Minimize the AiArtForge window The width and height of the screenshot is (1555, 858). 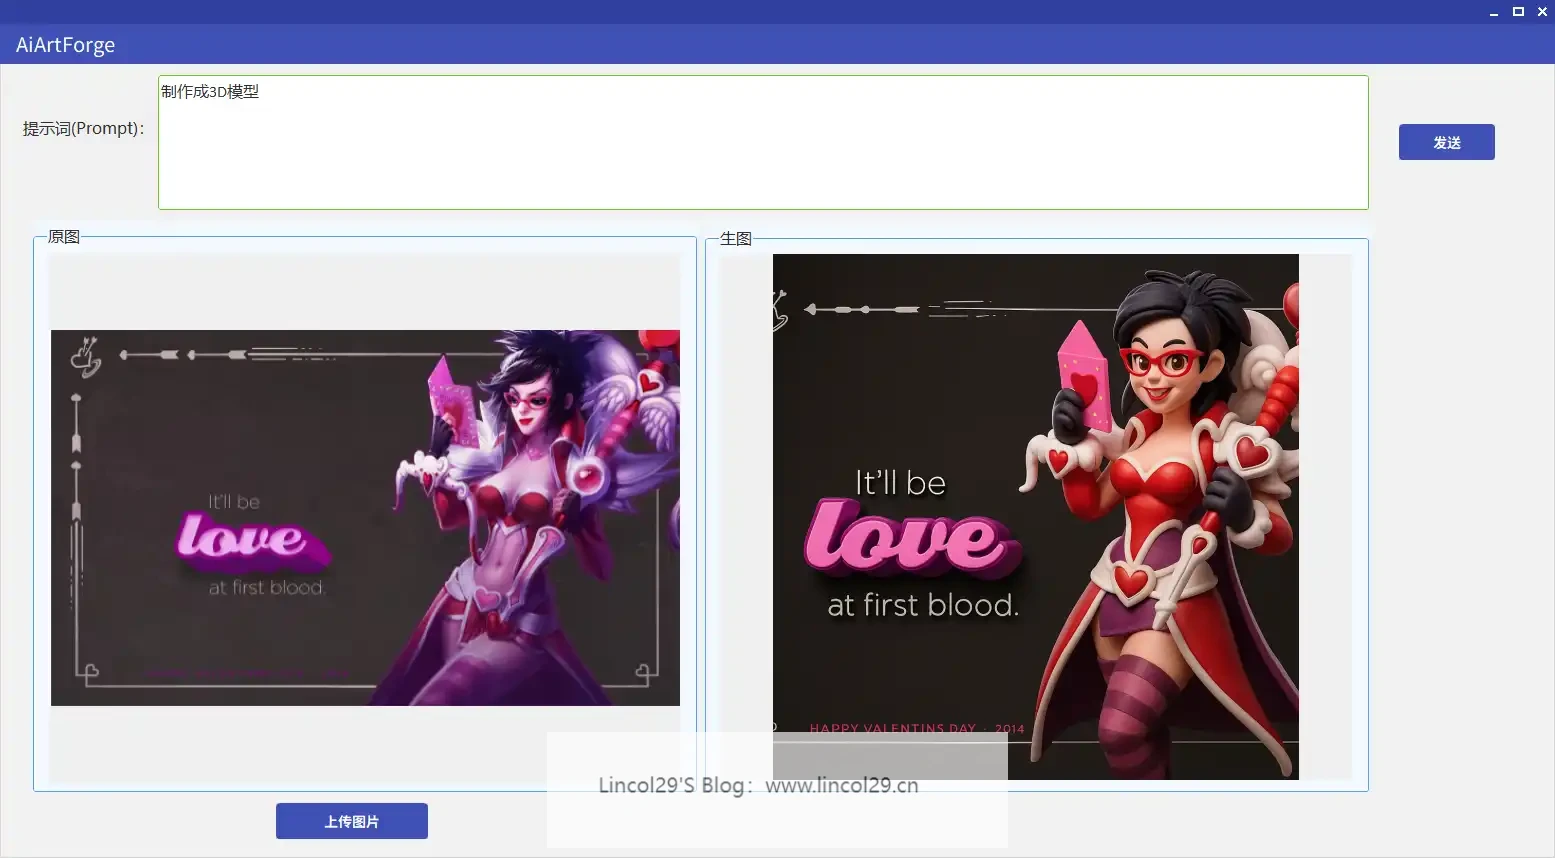[1494, 12]
